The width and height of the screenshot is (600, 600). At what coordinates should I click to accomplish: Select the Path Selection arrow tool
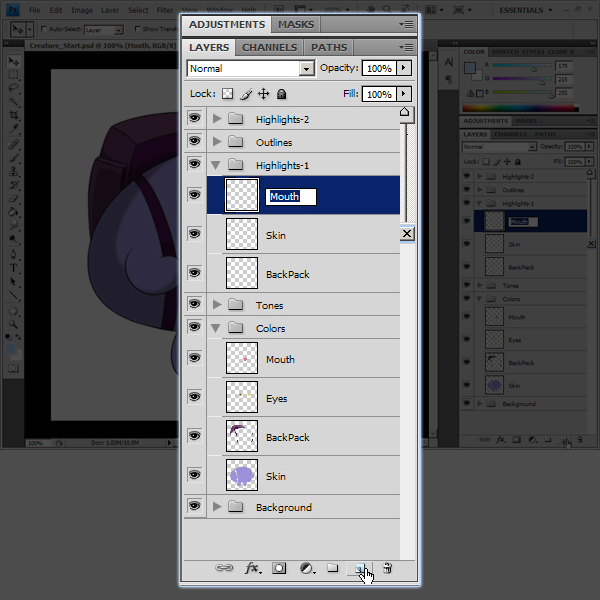point(13,282)
